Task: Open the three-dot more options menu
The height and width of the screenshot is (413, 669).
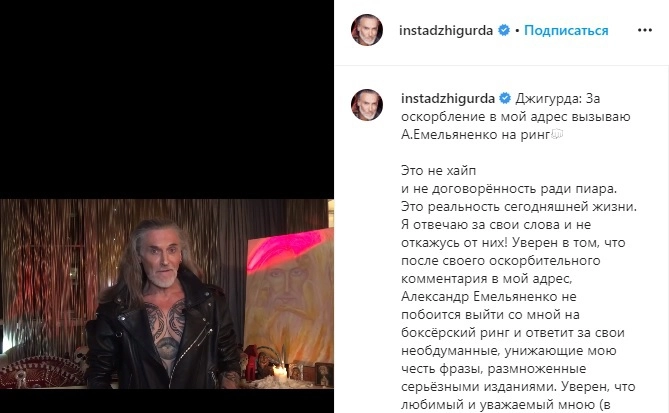Action: point(644,30)
